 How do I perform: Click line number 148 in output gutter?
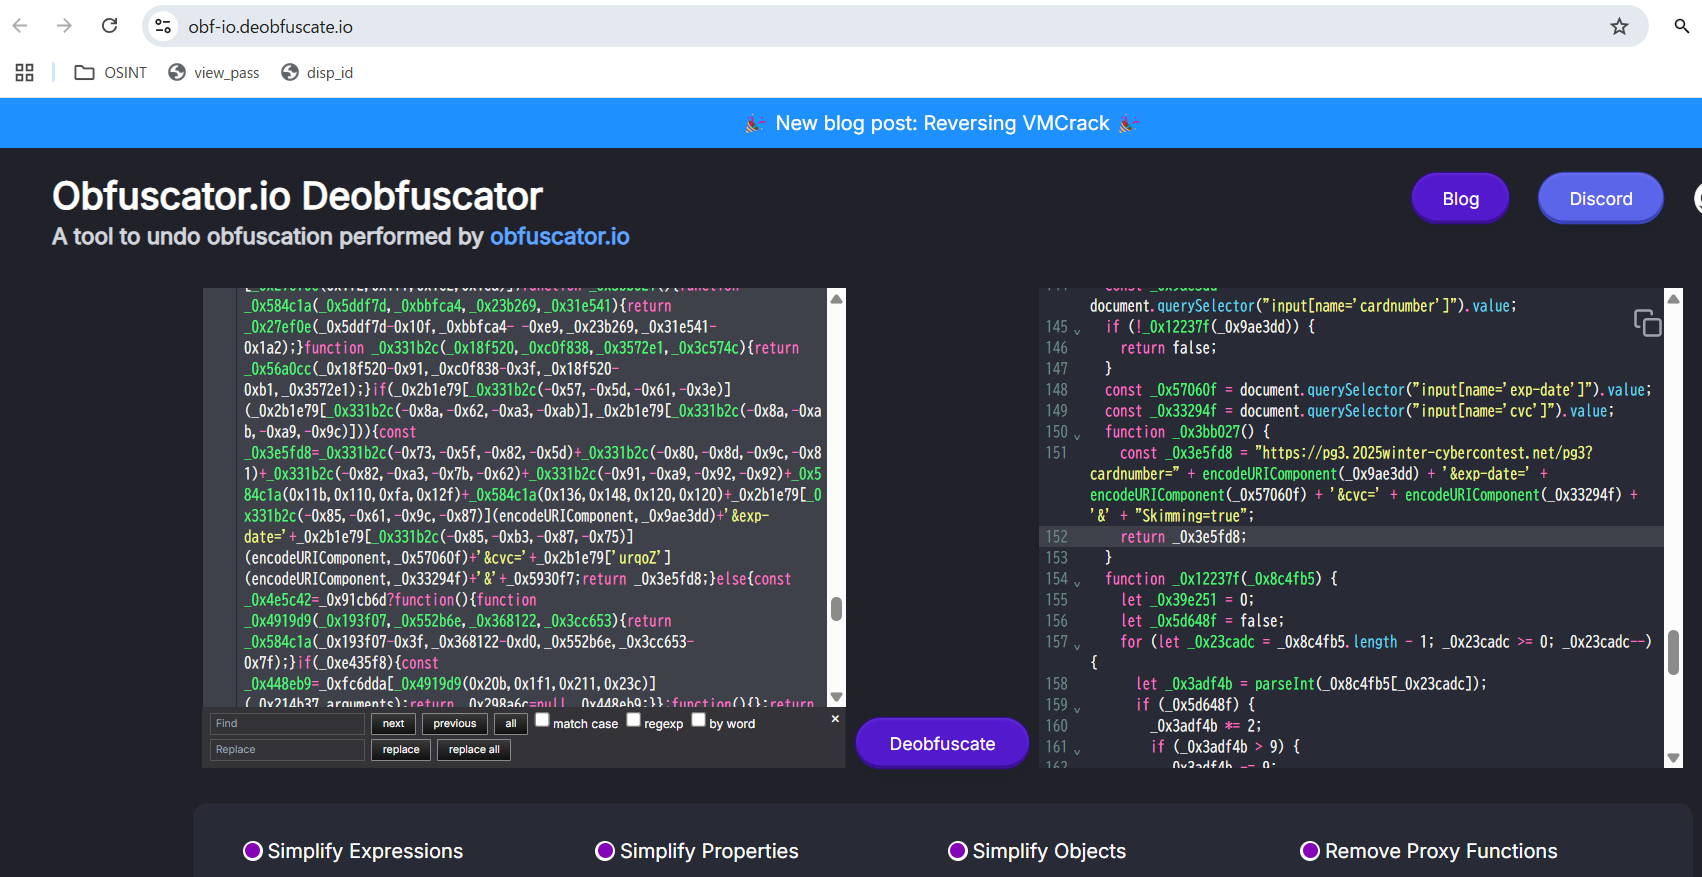[x=1056, y=390]
